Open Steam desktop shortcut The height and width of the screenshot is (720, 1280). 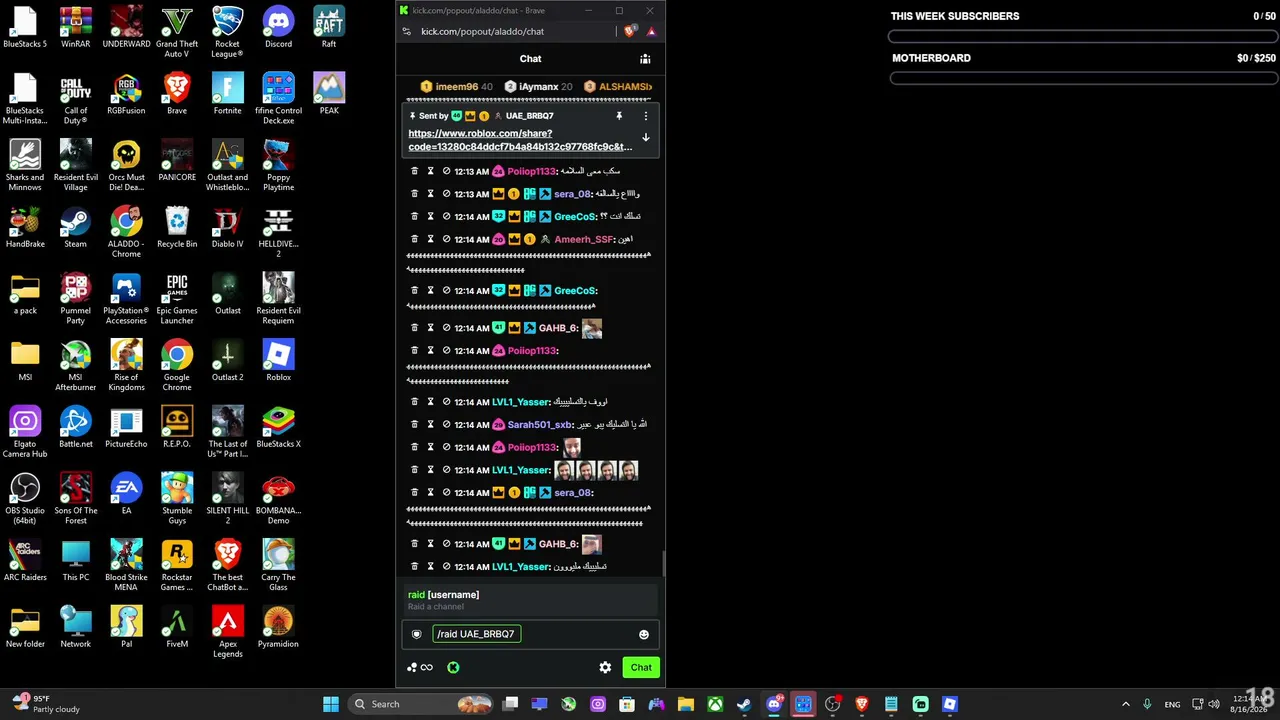pos(75,227)
